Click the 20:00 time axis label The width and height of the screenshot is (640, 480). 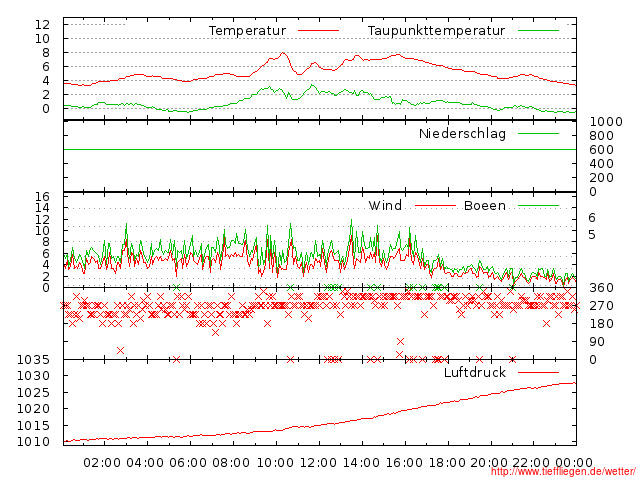[x=489, y=463]
